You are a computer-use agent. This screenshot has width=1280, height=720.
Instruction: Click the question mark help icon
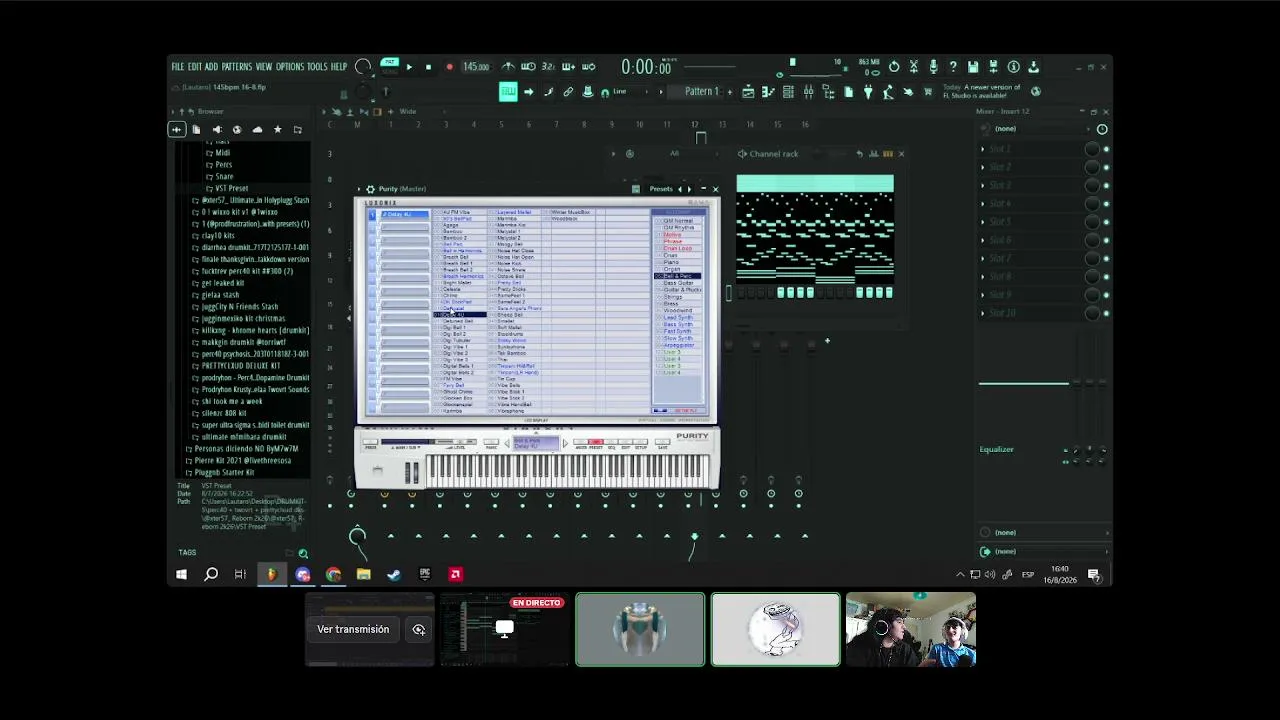coord(953,67)
